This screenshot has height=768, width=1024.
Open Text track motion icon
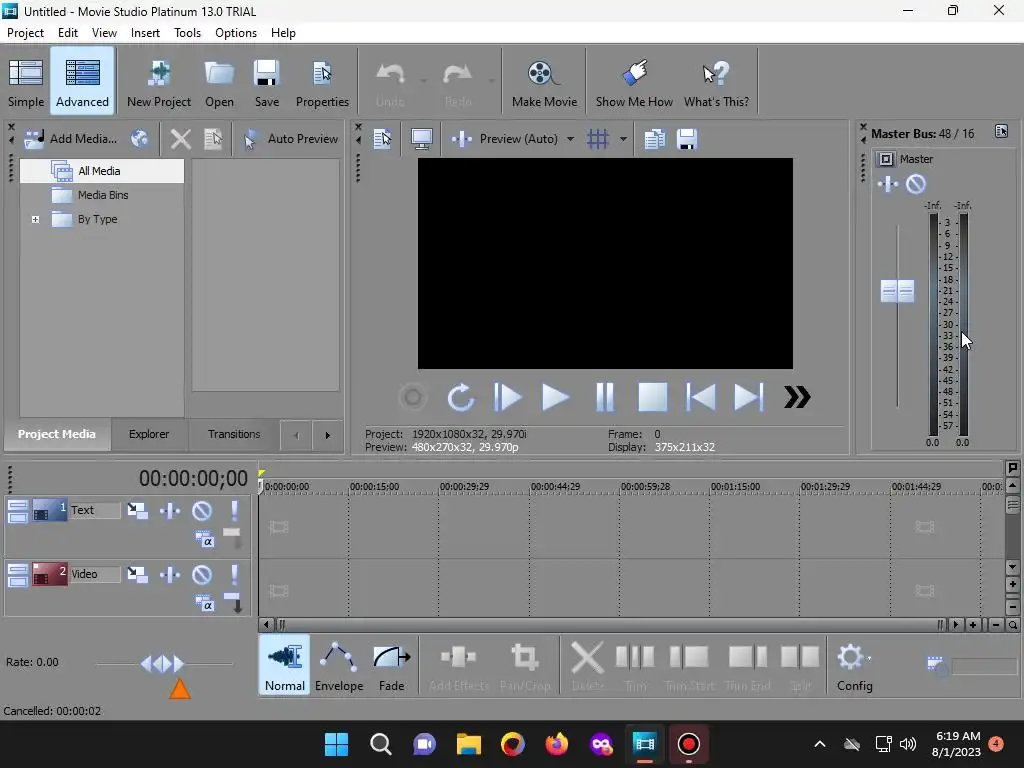137,511
